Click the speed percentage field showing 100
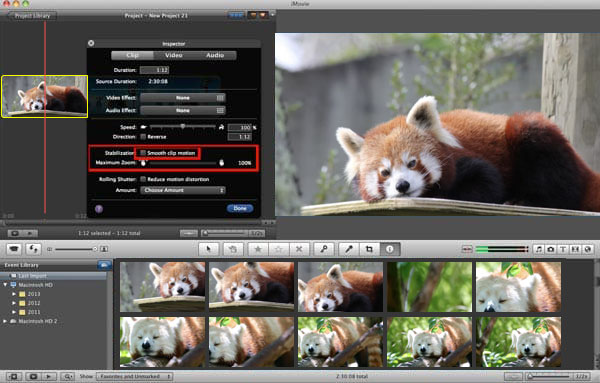600x383 pixels. coord(240,127)
